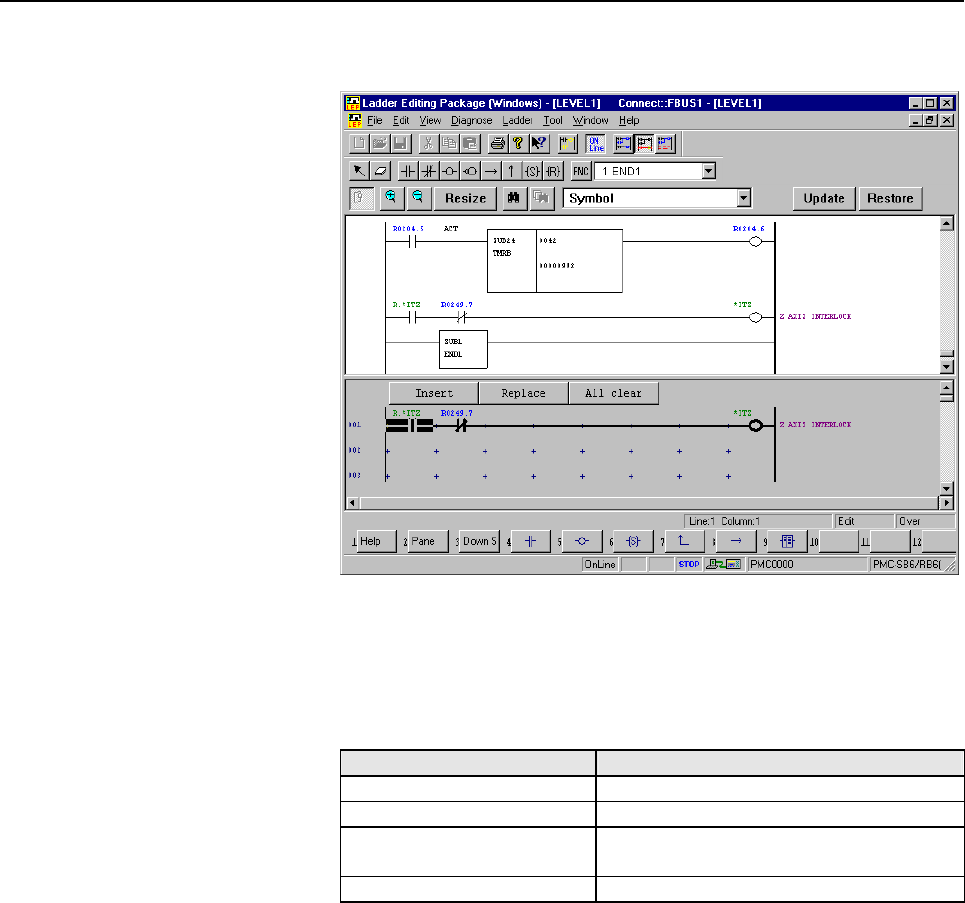
Task: Insert a set coil {S} from toolbar
Action: (533, 171)
